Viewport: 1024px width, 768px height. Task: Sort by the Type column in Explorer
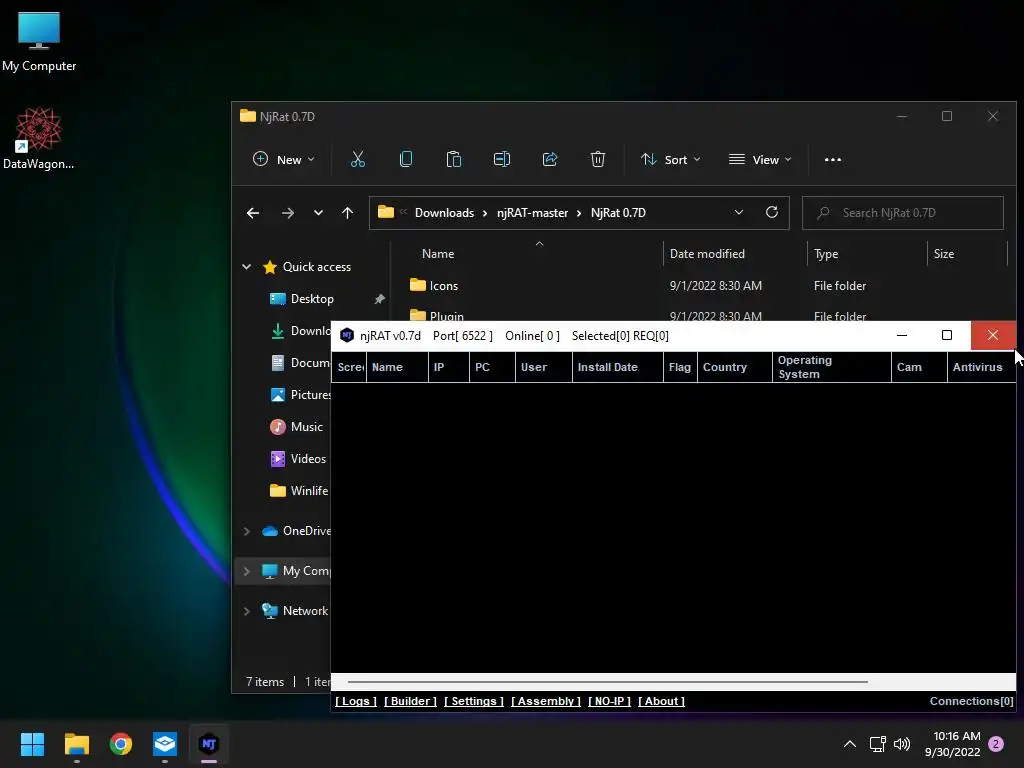825,253
